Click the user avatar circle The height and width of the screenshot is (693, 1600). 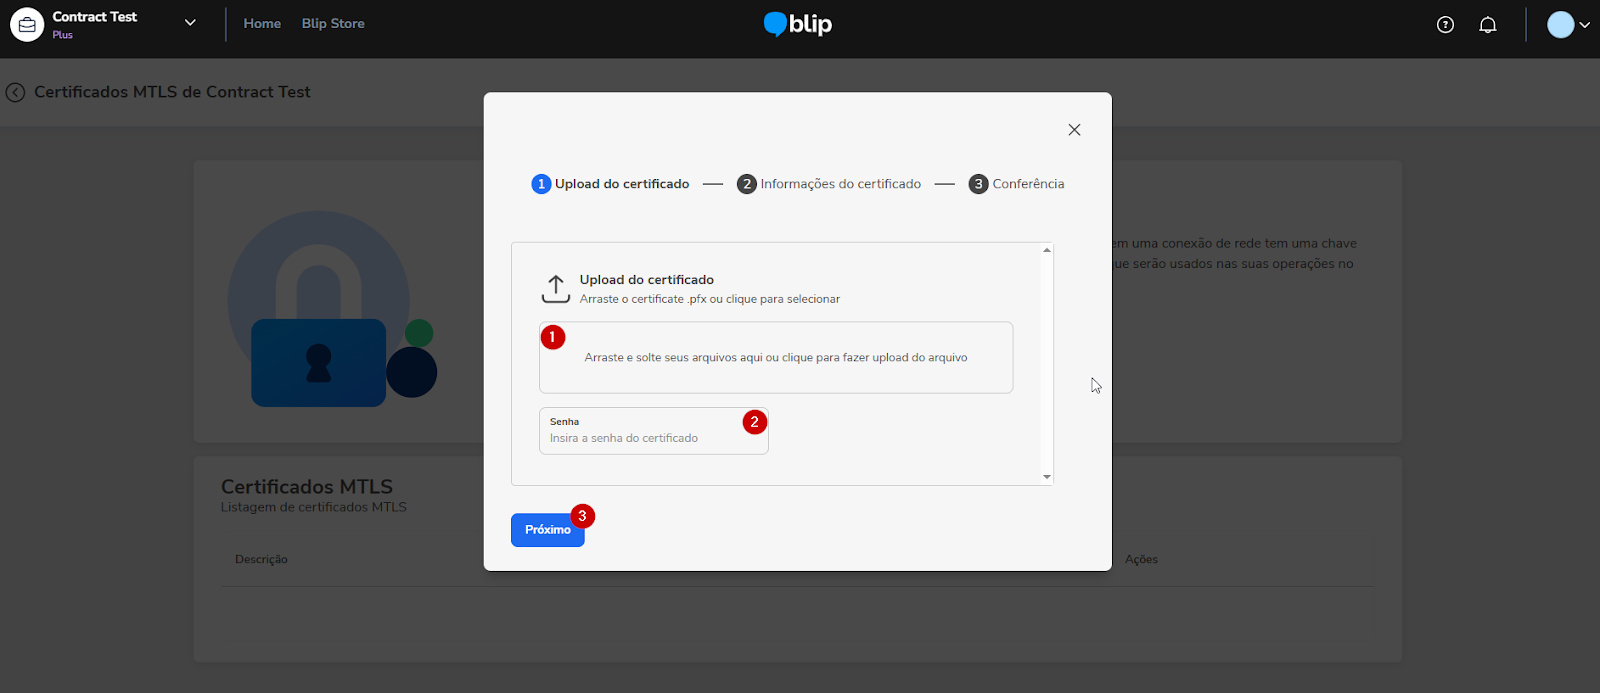pos(1560,25)
